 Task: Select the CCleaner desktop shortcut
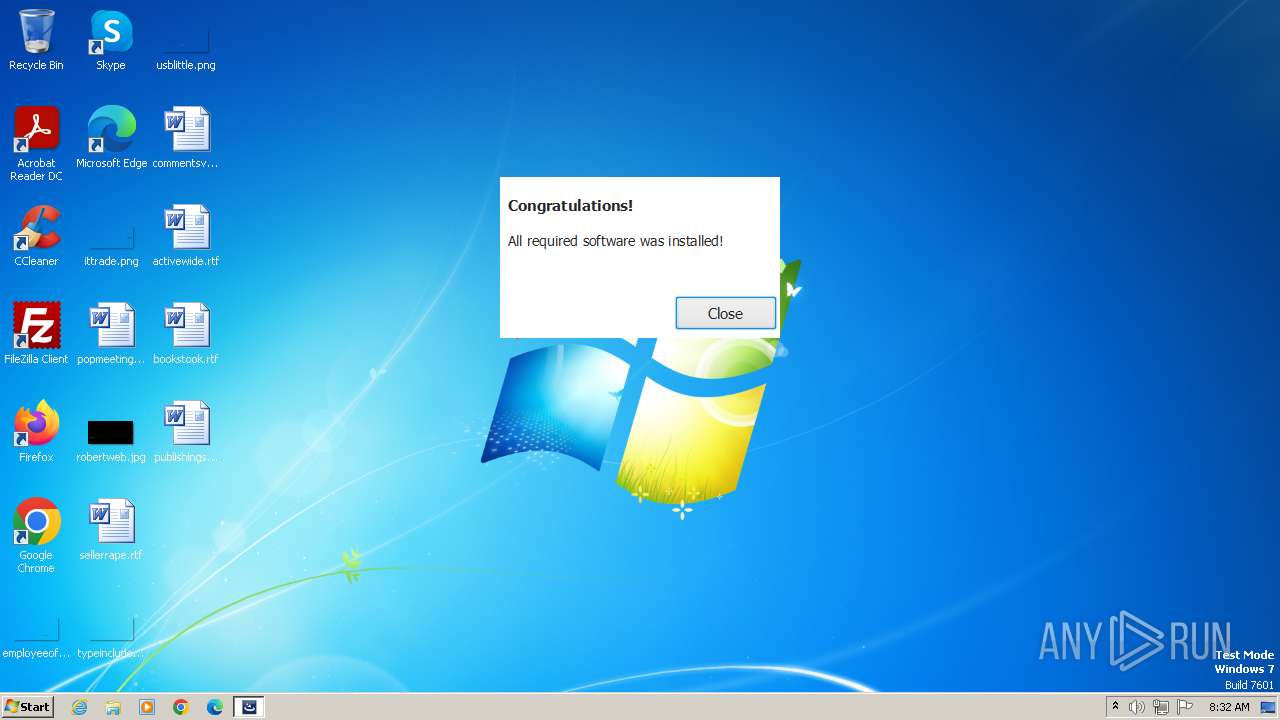[36, 236]
